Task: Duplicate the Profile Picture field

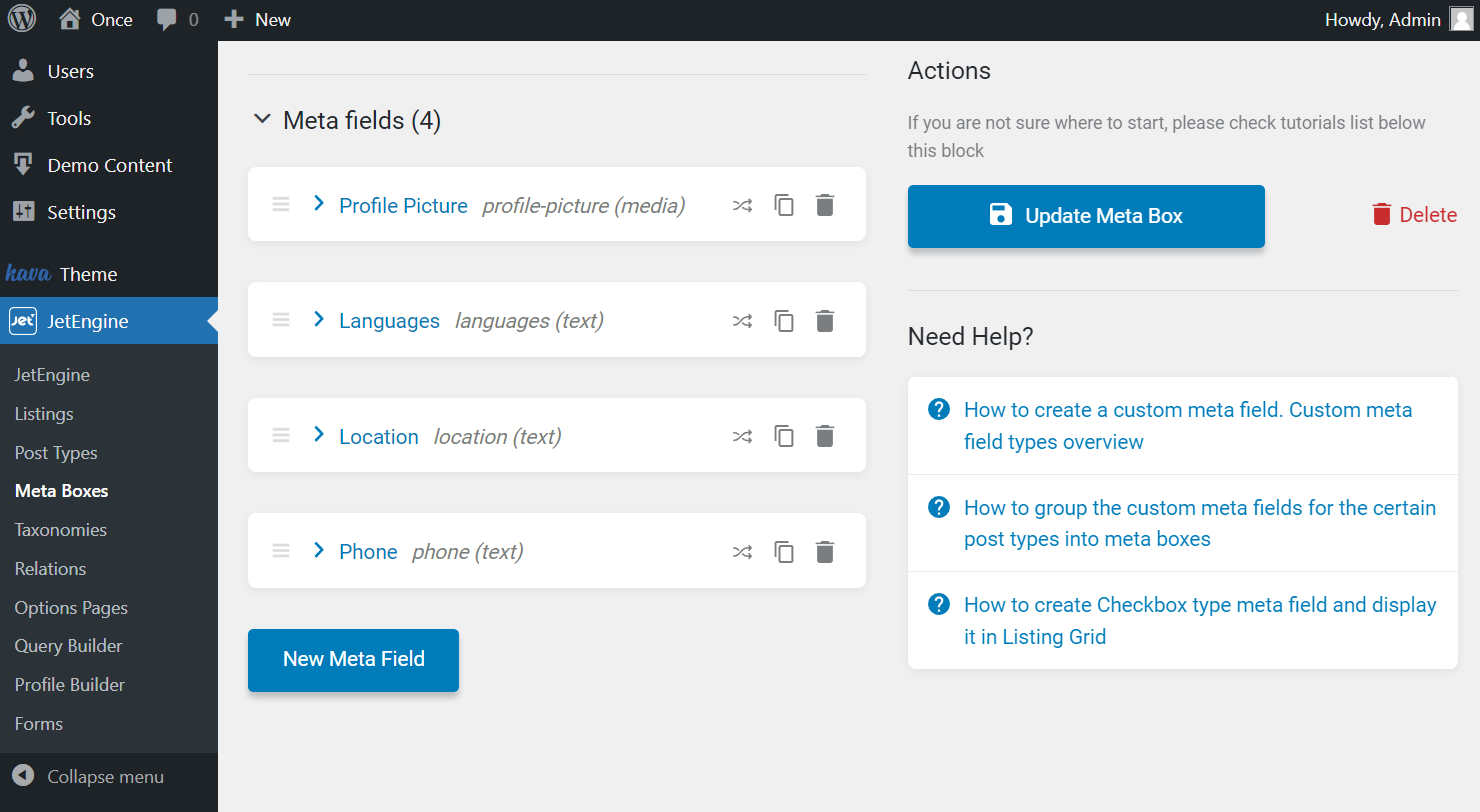Action: click(784, 205)
